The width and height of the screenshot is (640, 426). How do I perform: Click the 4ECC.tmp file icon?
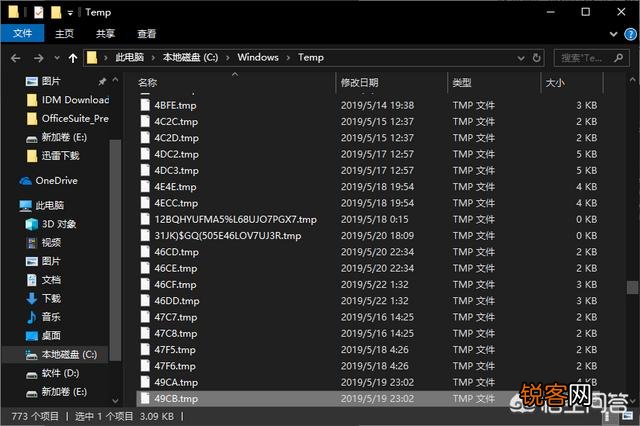tap(145, 203)
